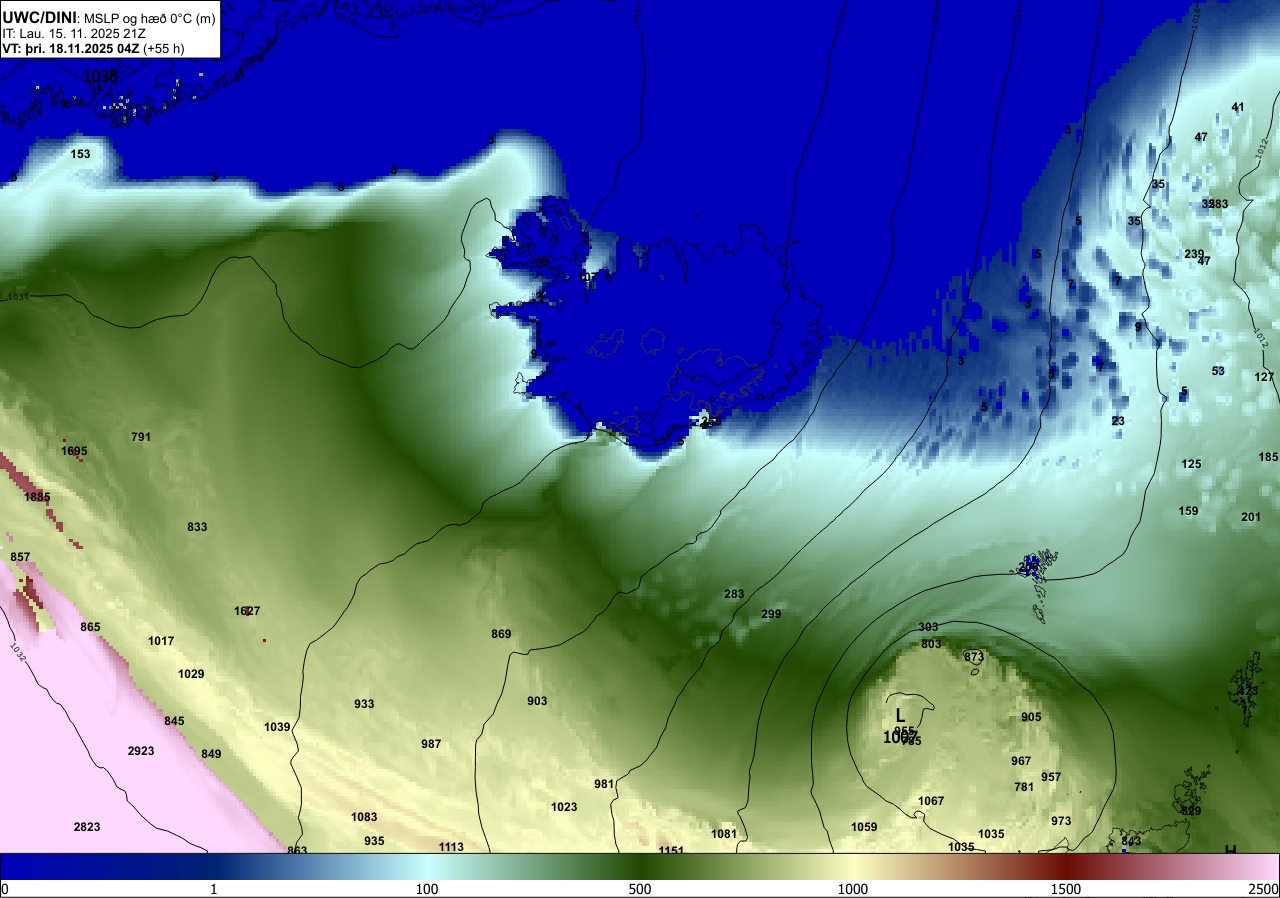
Task: Click the 1029 height value
Action: point(191,674)
